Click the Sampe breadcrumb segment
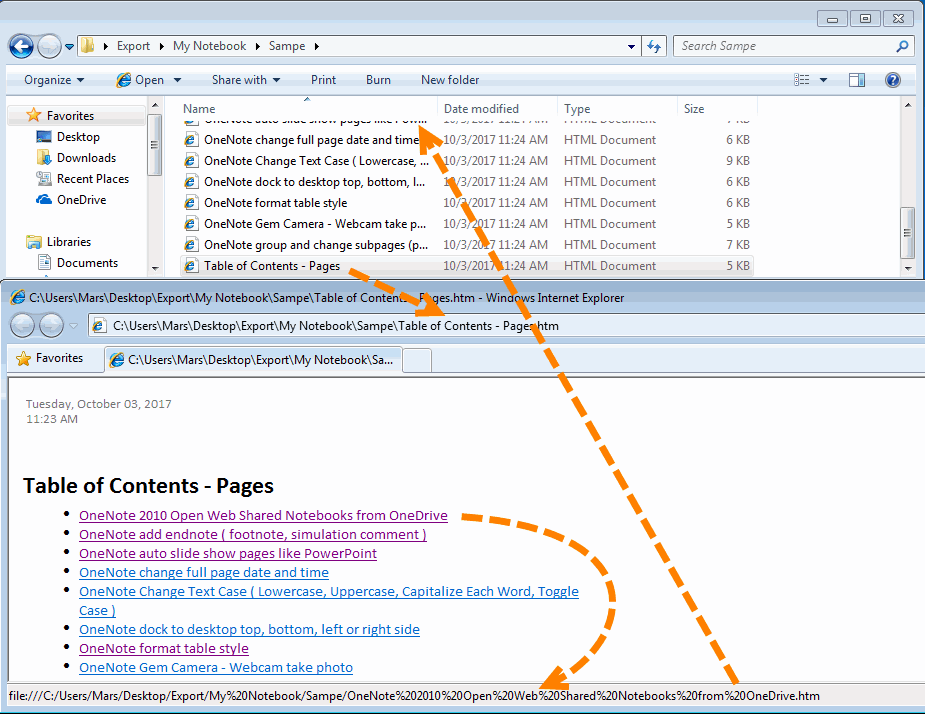 287,46
